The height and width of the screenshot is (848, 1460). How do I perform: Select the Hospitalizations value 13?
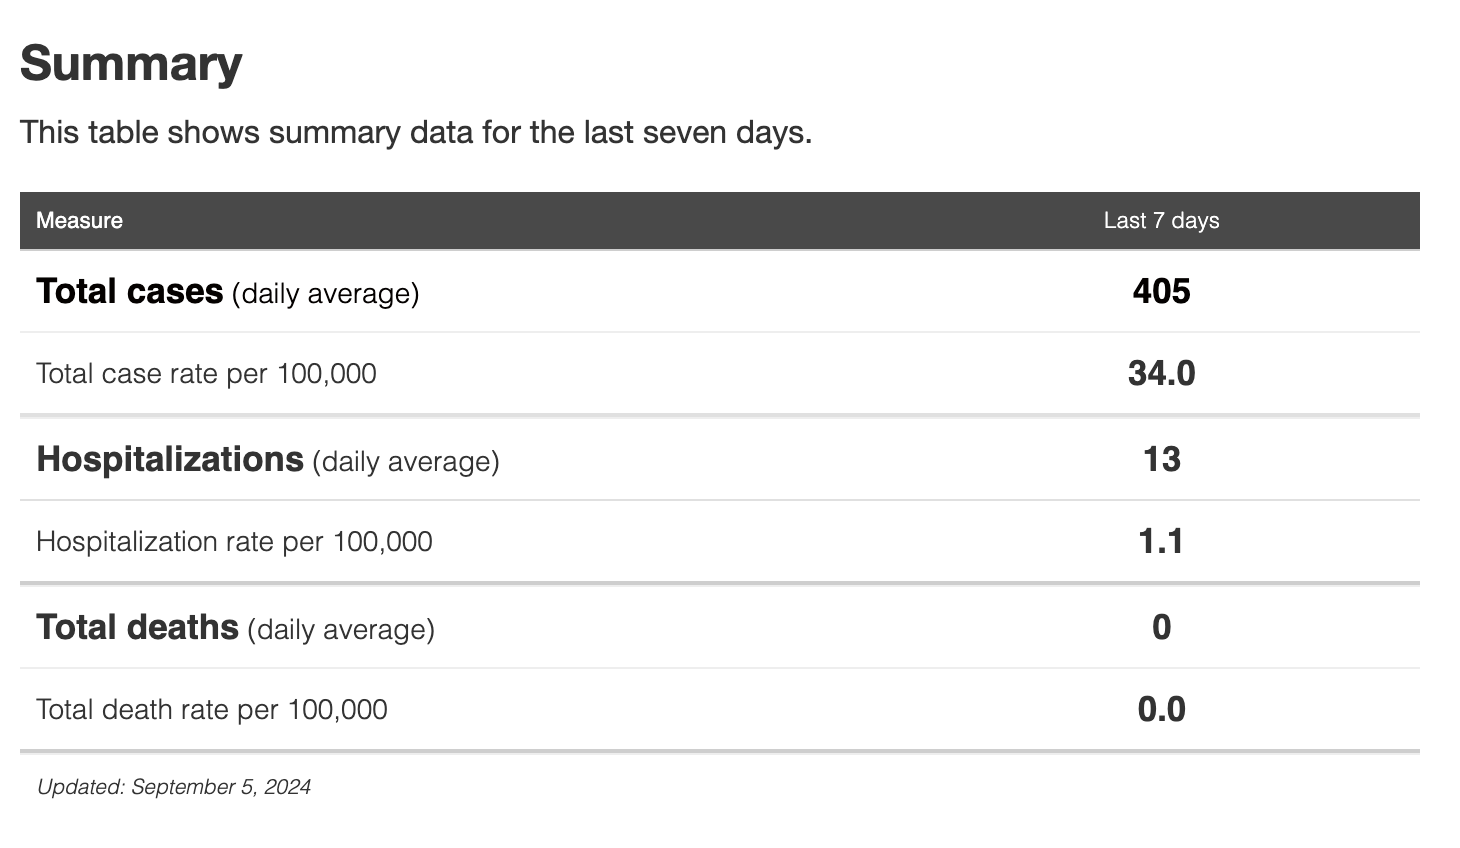pyautogui.click(x=1161, y=460)
